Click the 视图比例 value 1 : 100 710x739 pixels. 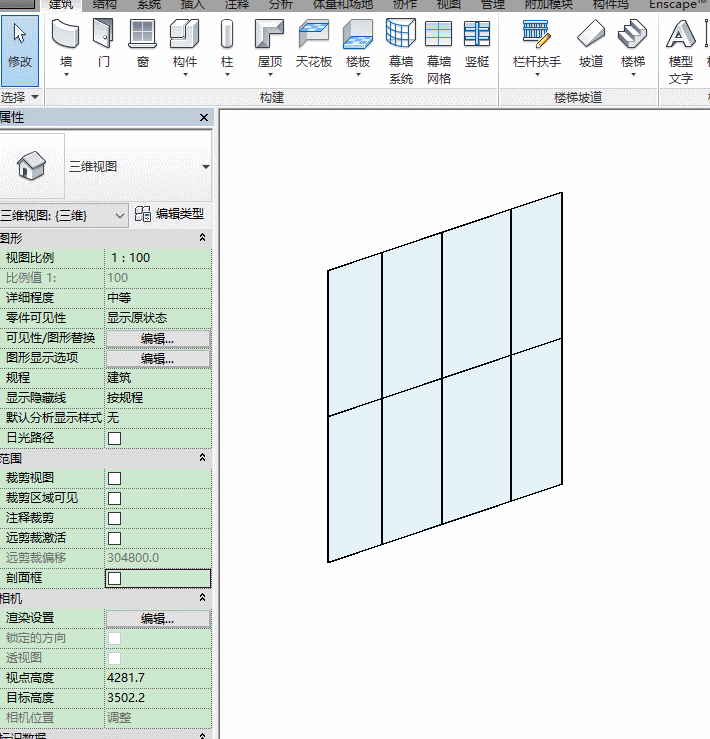(158, 258)
